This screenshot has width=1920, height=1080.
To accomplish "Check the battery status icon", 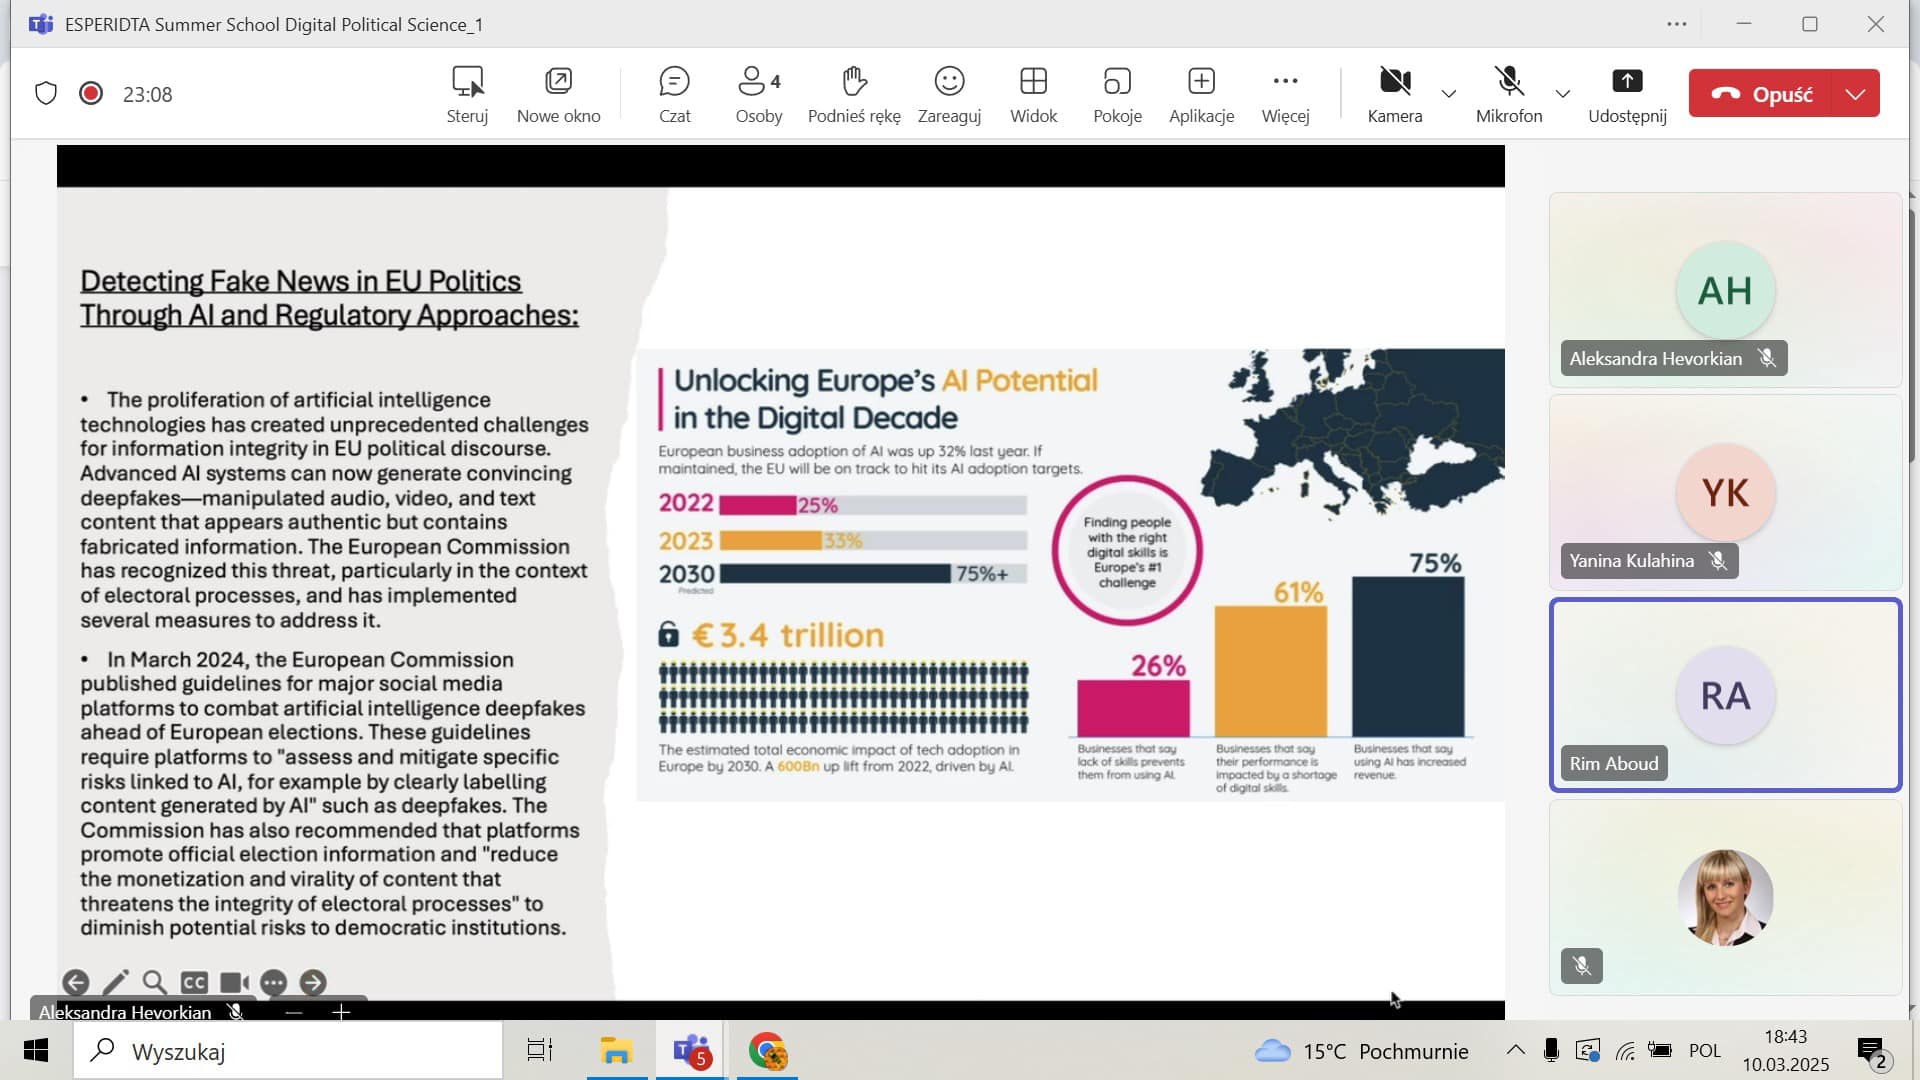I will click(x=1661, y=1050).
